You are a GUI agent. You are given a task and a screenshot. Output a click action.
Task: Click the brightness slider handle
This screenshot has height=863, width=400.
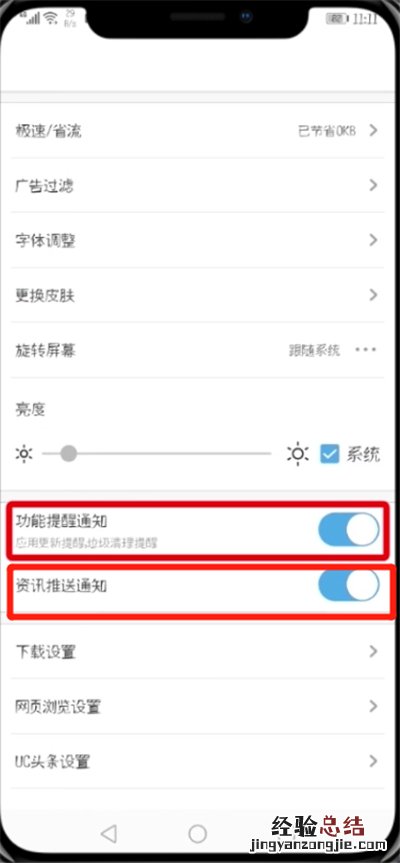coord(69,454)
